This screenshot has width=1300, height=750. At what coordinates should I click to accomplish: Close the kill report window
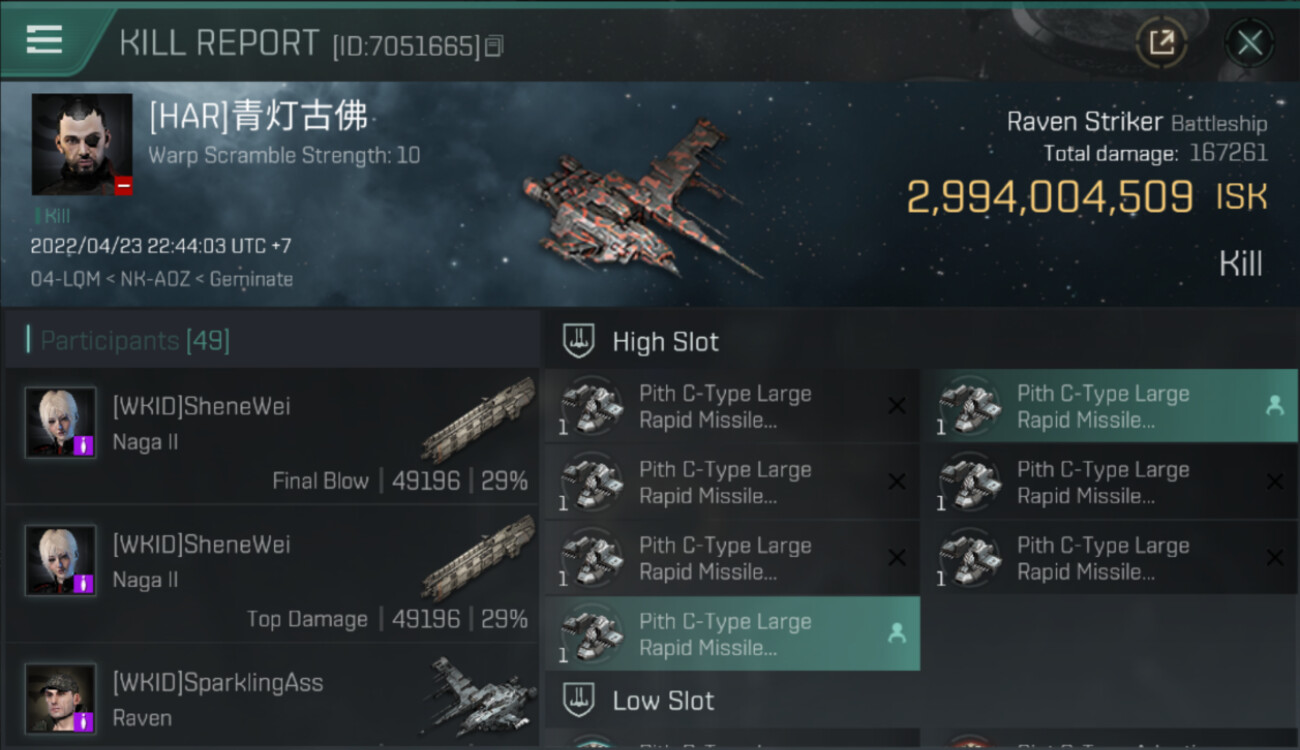1249,43
